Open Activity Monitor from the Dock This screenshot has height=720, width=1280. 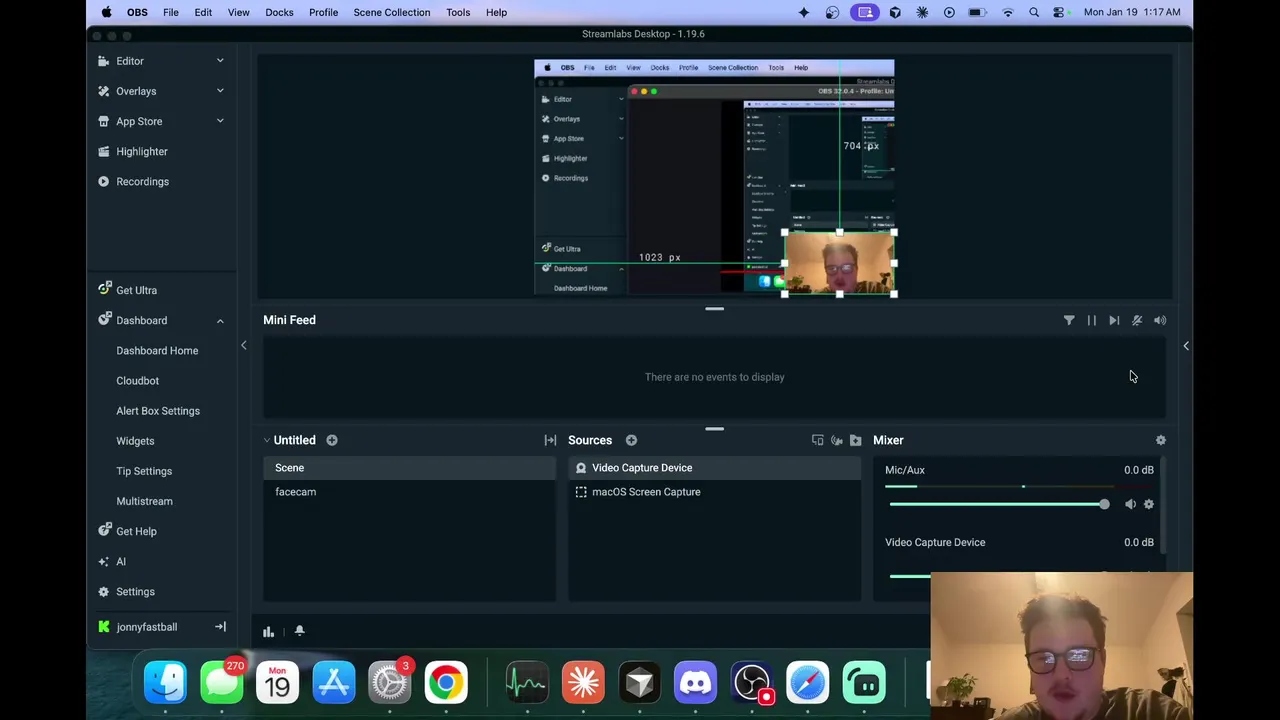click(527, 683)
